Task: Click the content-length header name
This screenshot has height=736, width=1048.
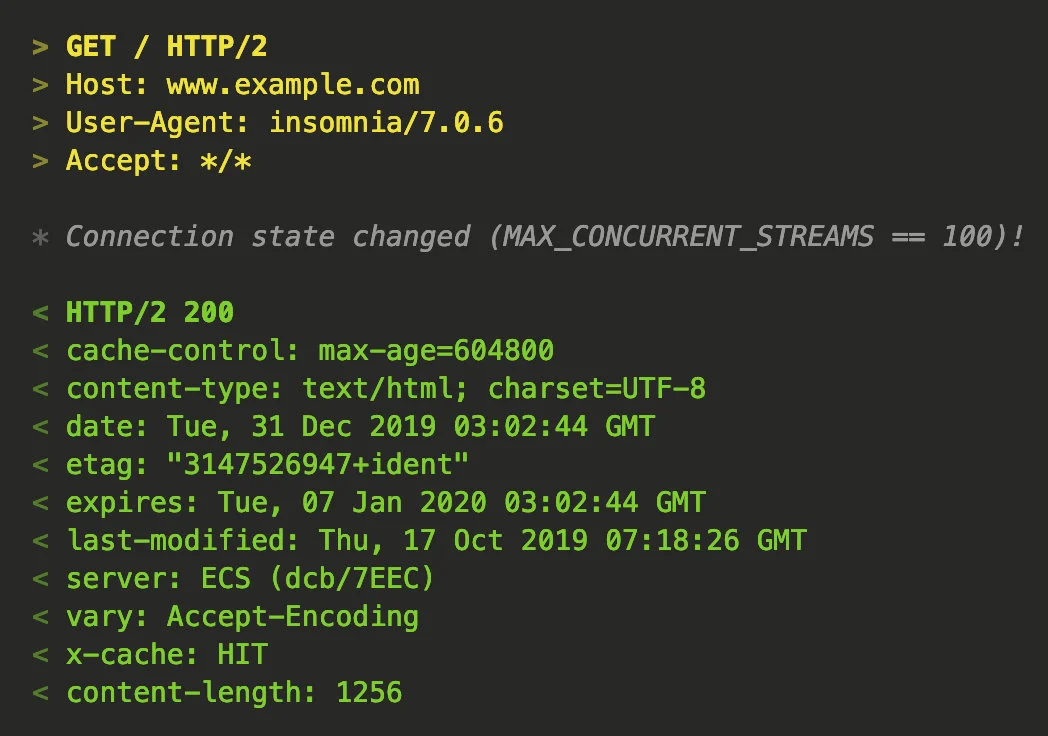Action: click(191, 693)
